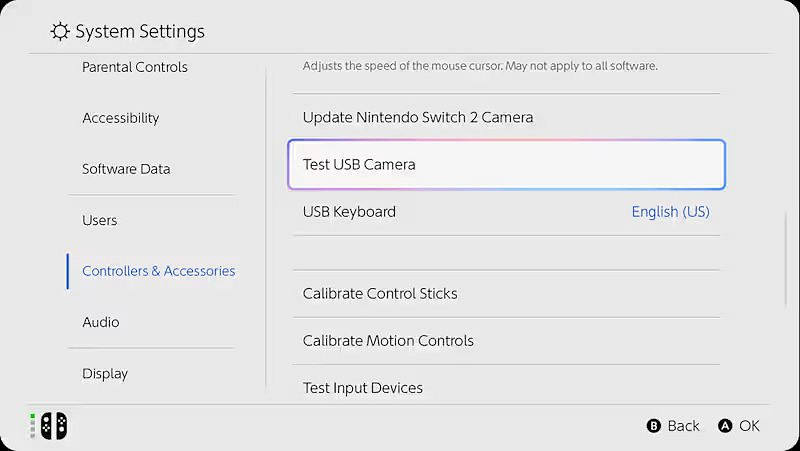Open Display settings in sidebar
The height and width of the screenshot is (451, 800).
(x=105, y=373)
